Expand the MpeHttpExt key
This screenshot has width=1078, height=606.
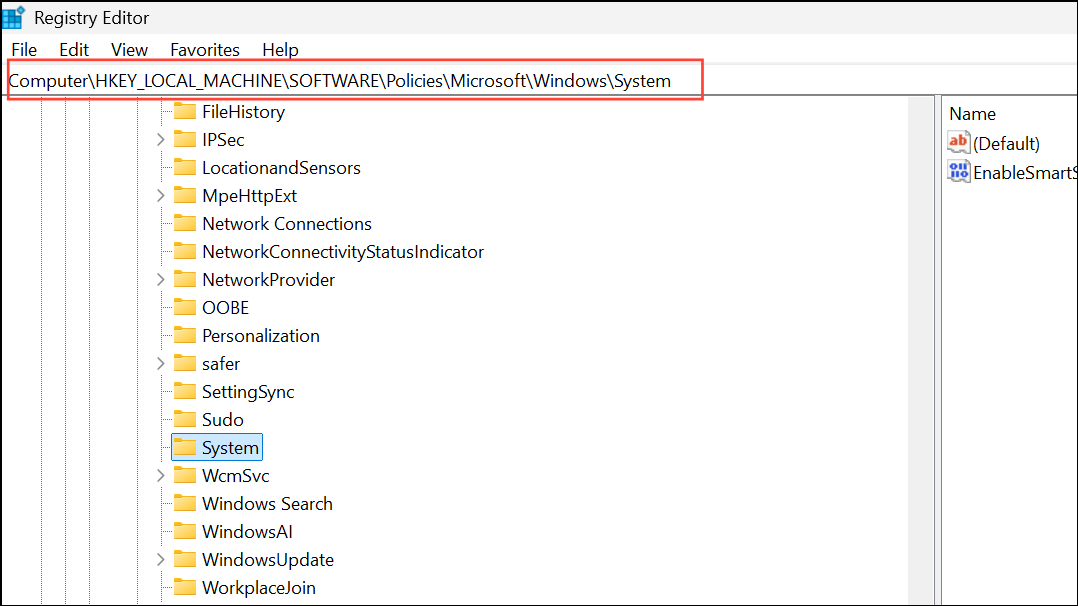[161, 195]
